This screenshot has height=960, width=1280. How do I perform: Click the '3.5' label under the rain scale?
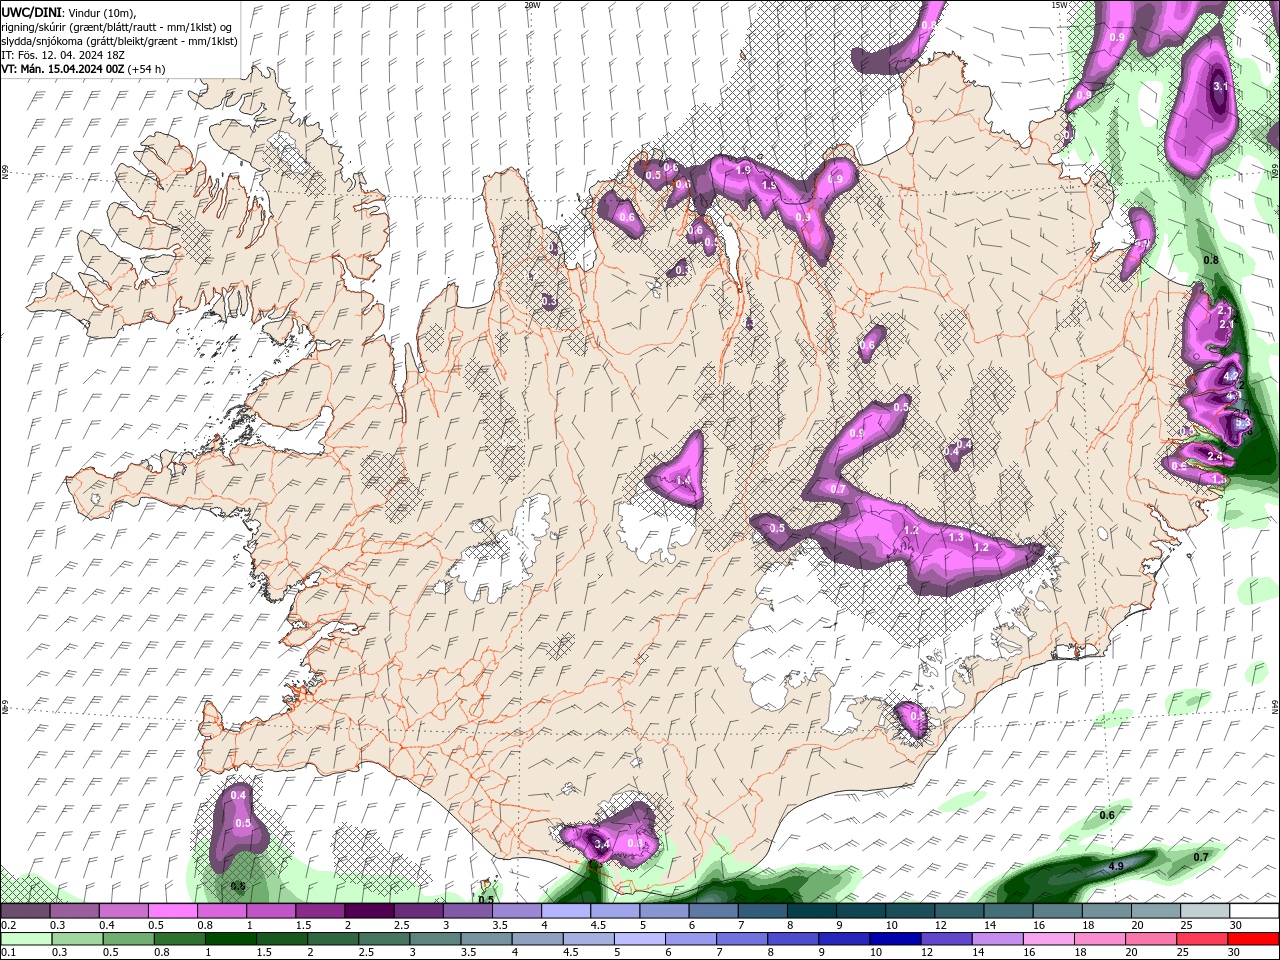[468, 953]
